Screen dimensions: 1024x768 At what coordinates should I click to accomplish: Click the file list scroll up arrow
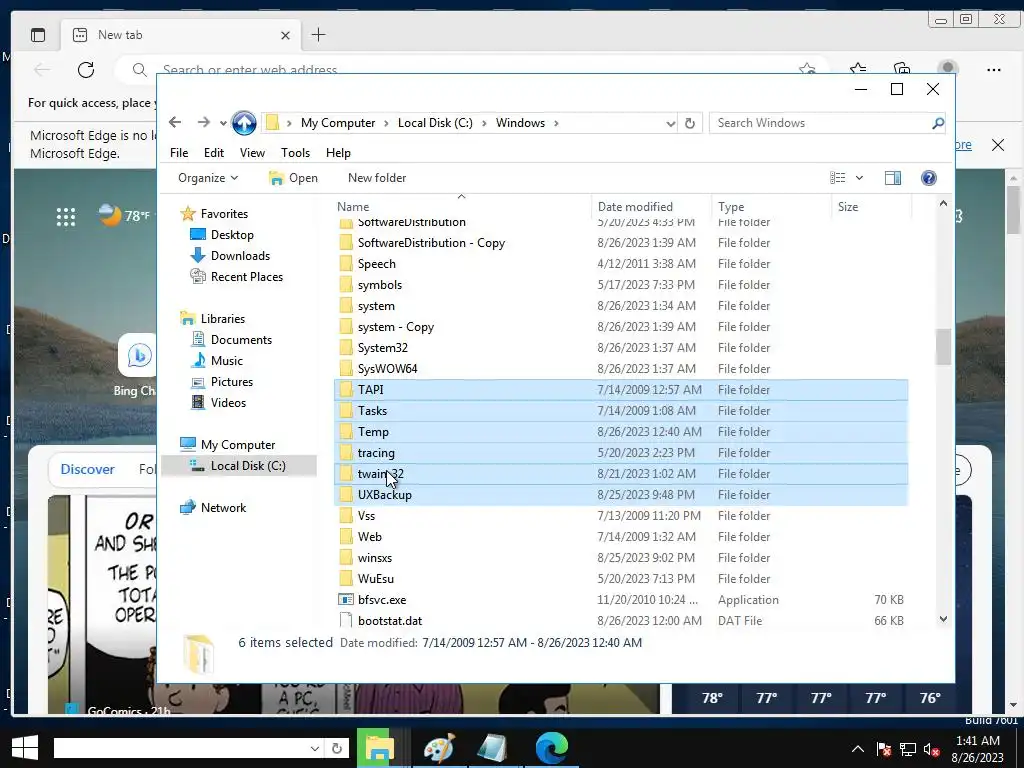(943, 204)
